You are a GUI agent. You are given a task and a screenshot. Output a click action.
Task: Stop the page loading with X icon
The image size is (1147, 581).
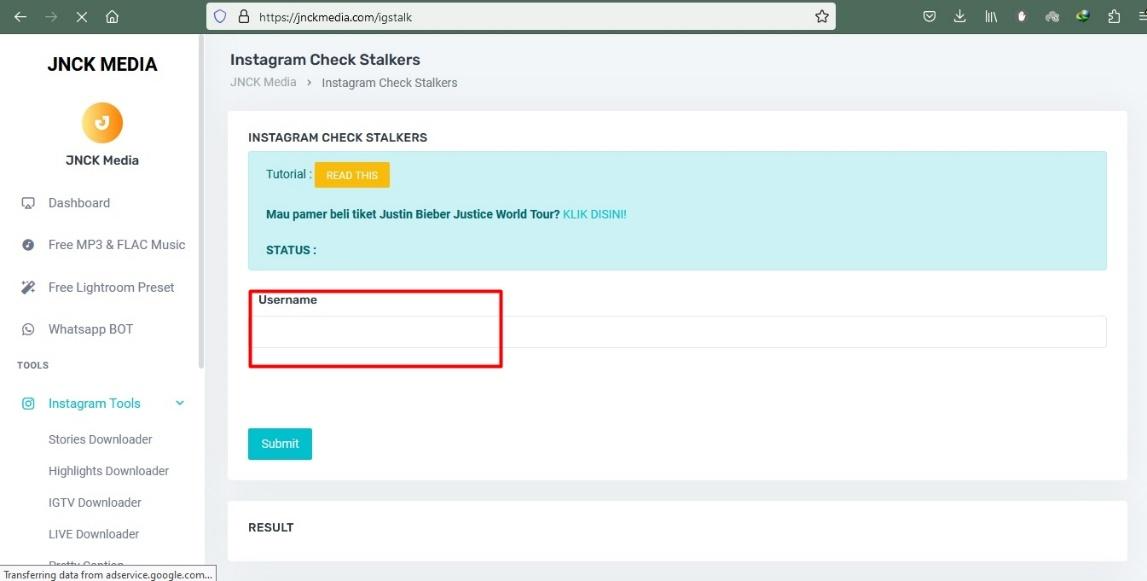click(x=82, y=16)
